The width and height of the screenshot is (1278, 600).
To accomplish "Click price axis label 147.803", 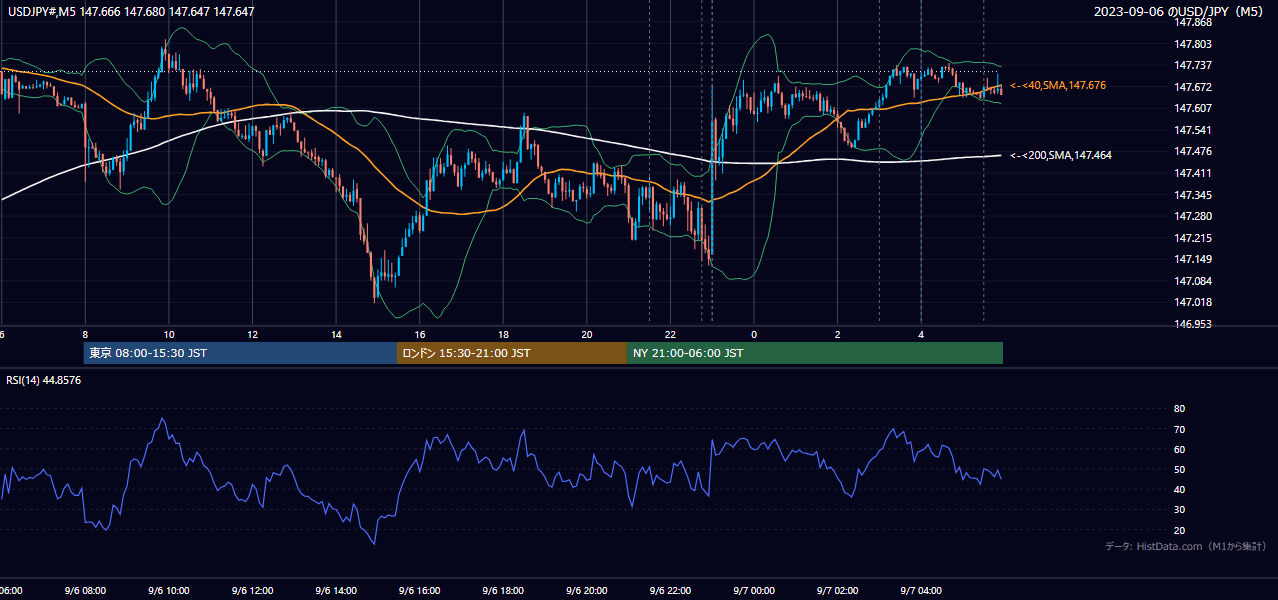I will tap(1194, 44).
